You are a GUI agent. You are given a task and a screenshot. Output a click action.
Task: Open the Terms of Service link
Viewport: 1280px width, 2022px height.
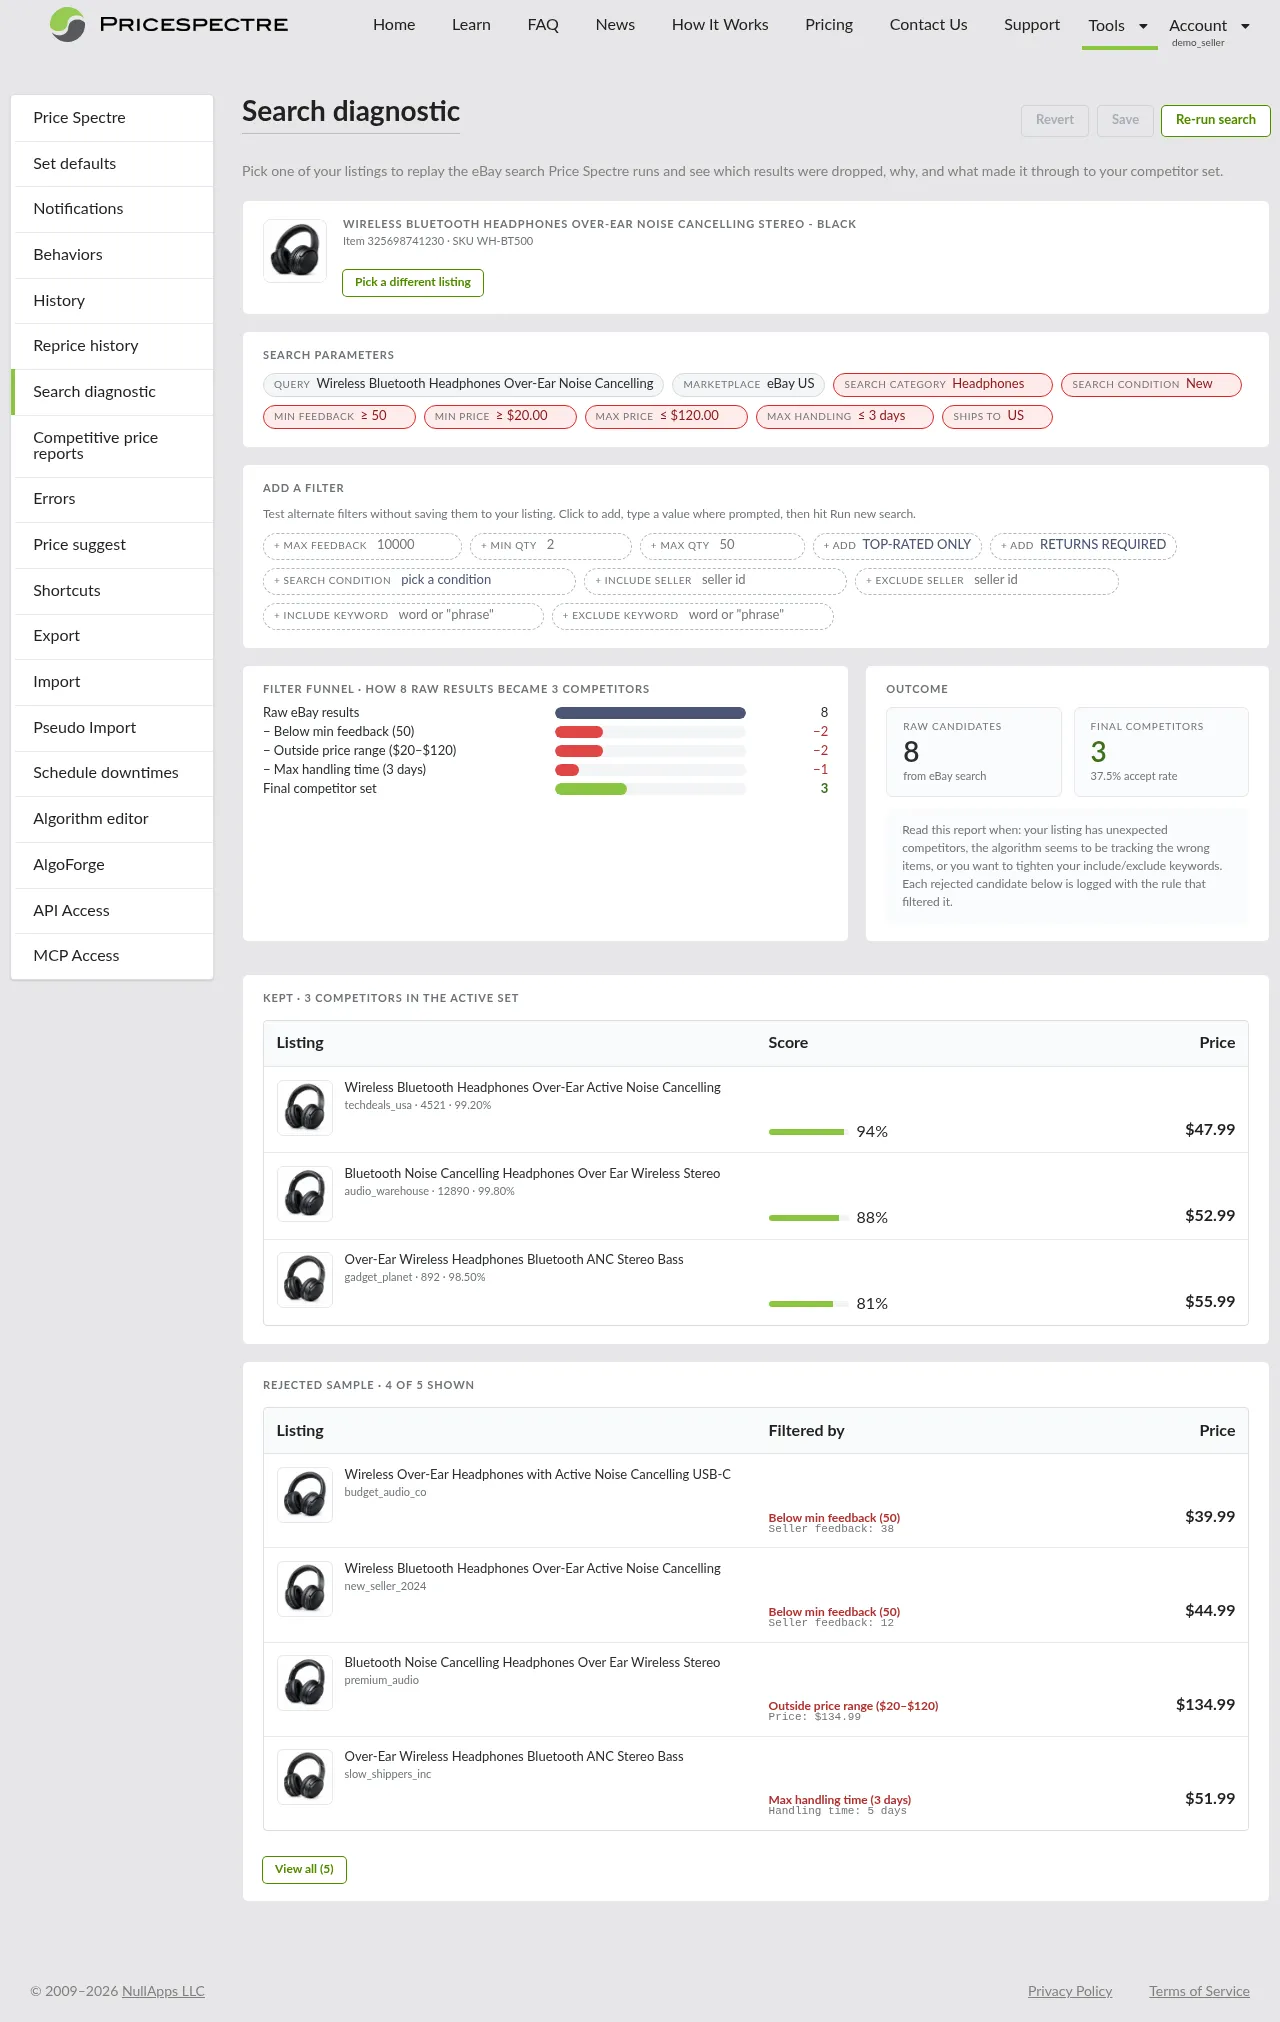point(1199,1991)
